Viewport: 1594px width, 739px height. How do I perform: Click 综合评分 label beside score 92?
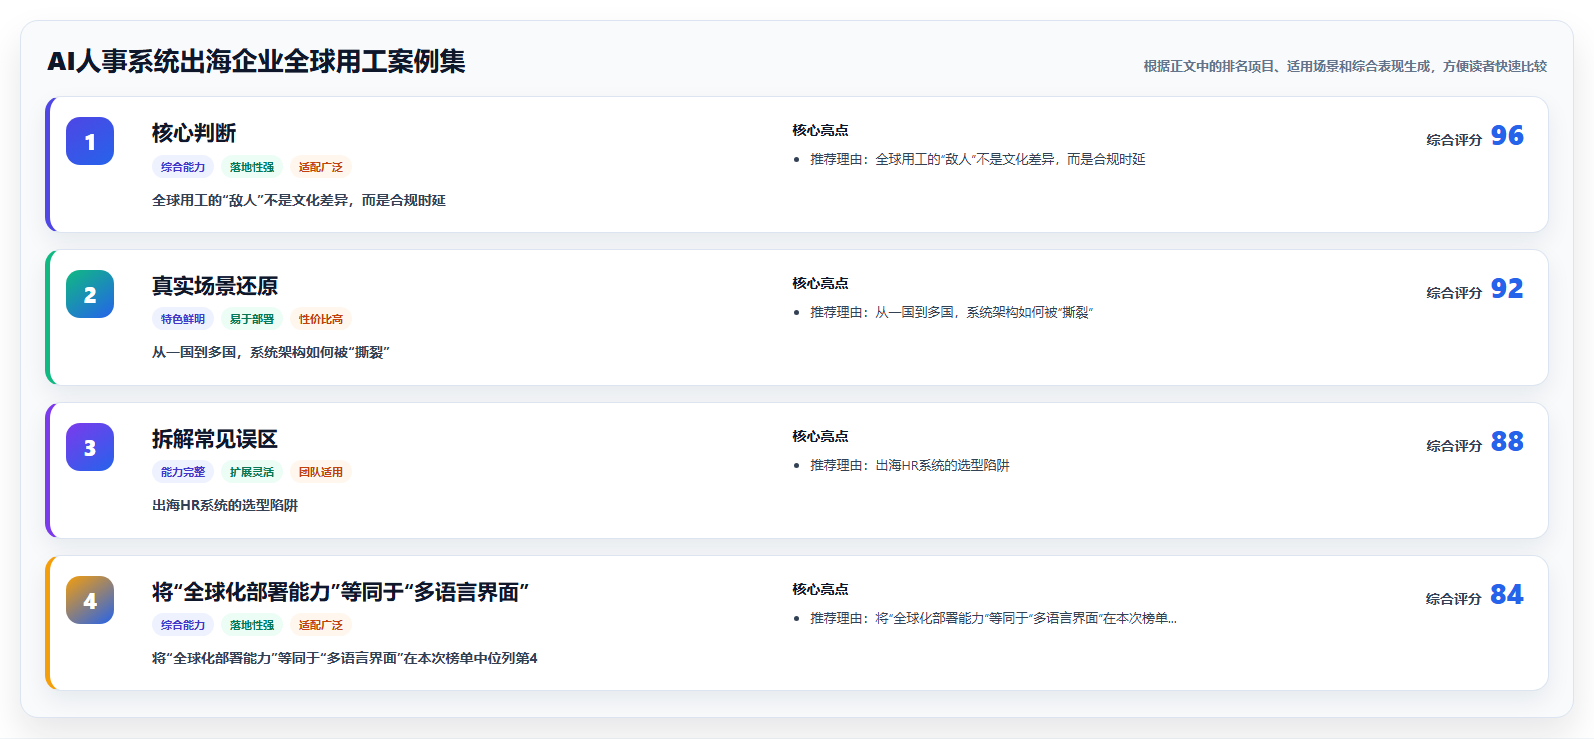coord(1454,293)
